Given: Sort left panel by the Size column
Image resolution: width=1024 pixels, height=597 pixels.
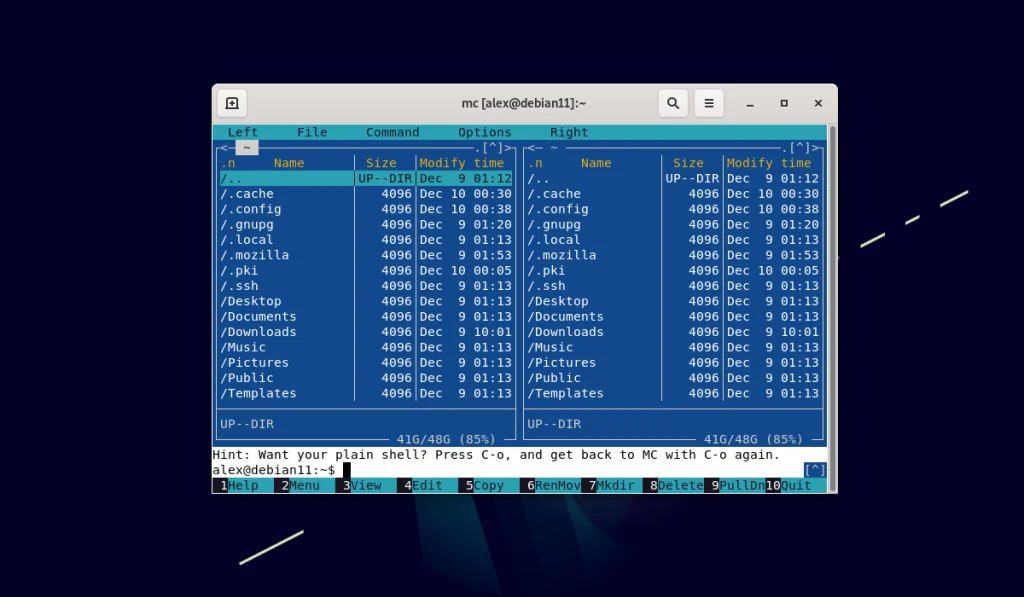Looking at the screenshot, I should [x=380, y=162].
